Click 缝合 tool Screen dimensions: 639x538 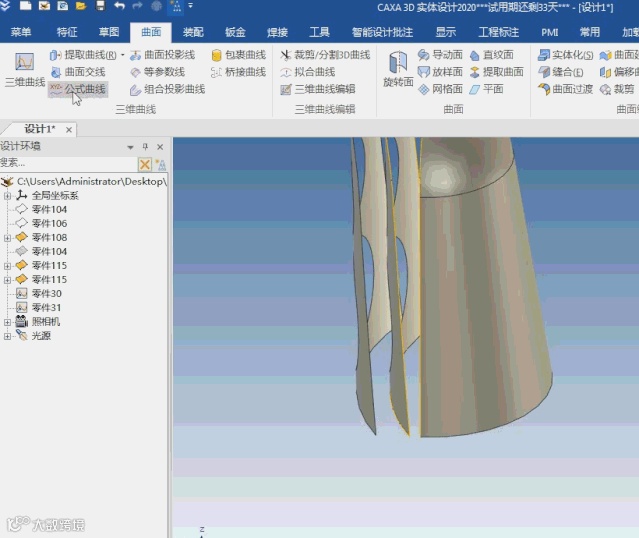pos(560,72)
